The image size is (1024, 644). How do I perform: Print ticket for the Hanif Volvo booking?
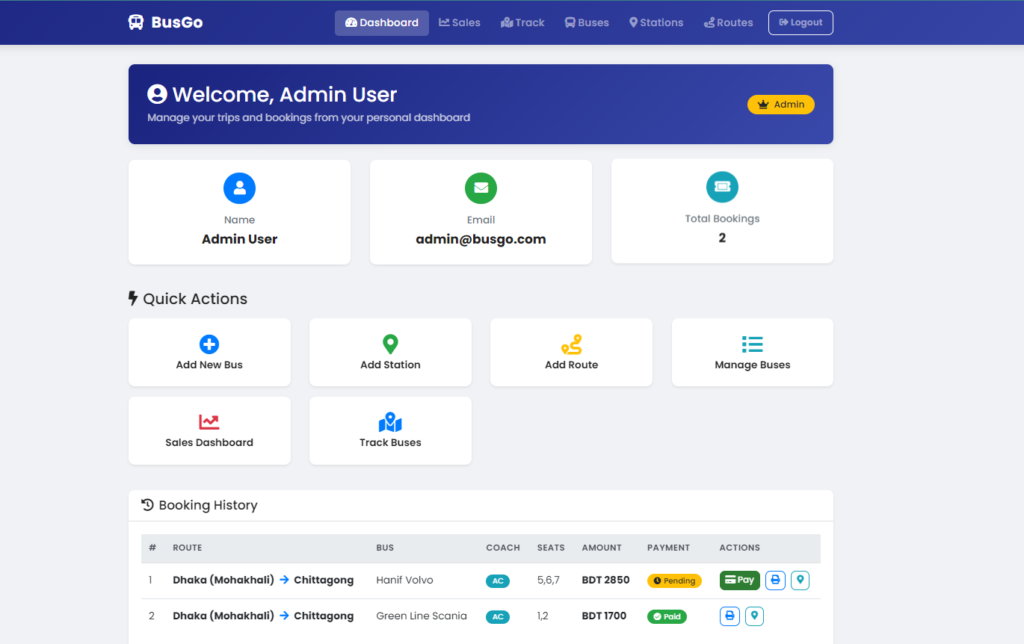tap(775, 580)
